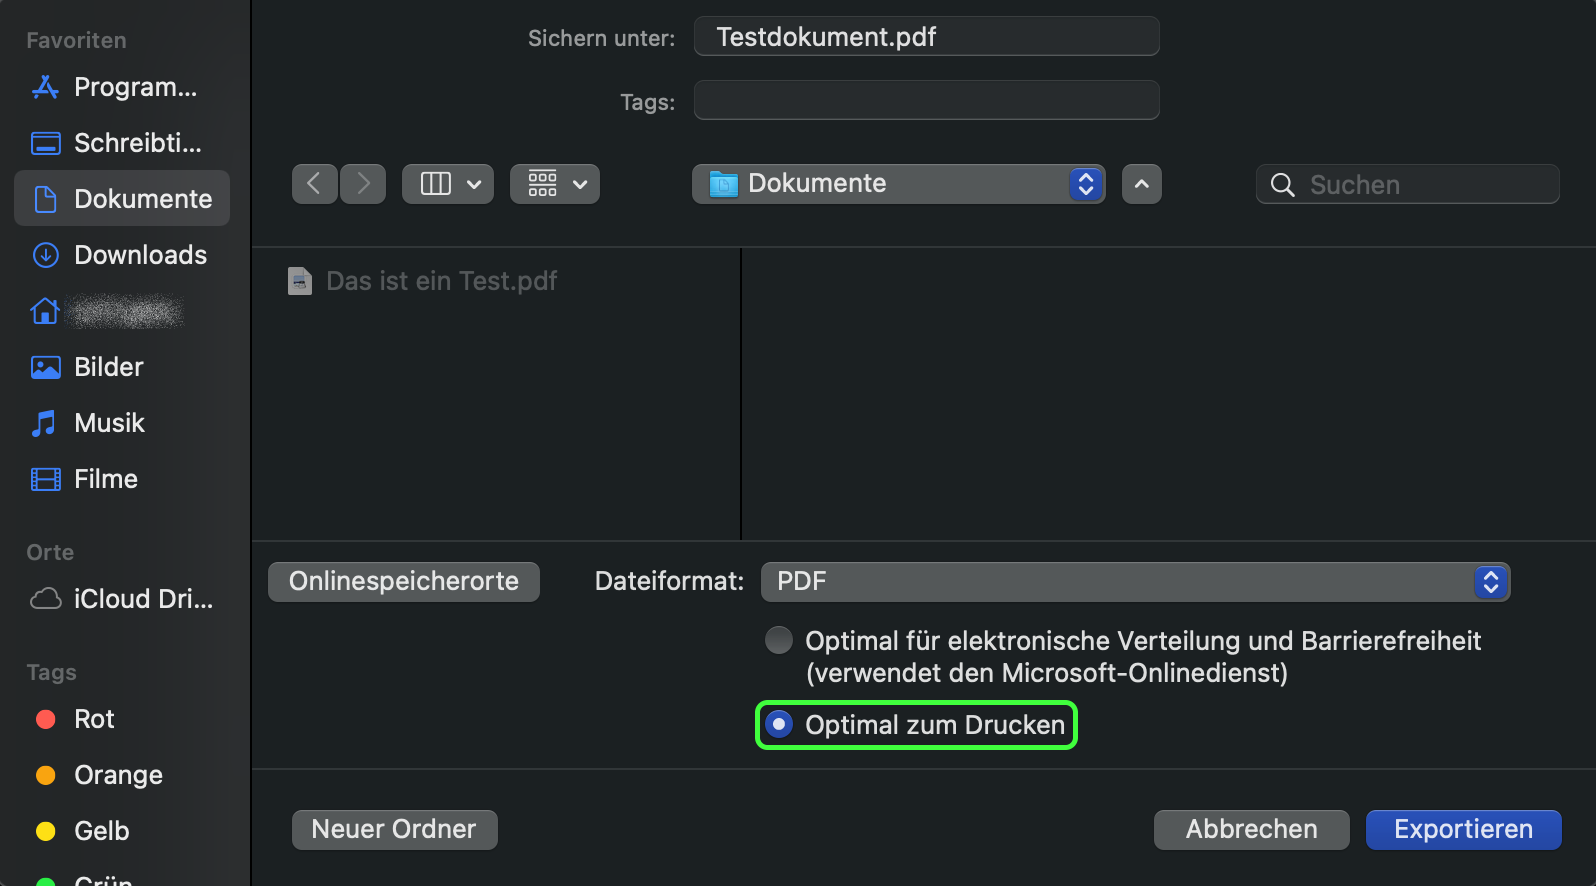Open Onlinespeicherorte
The height and width of the screenshot is (886, 1596).
(x=404, y=582)
